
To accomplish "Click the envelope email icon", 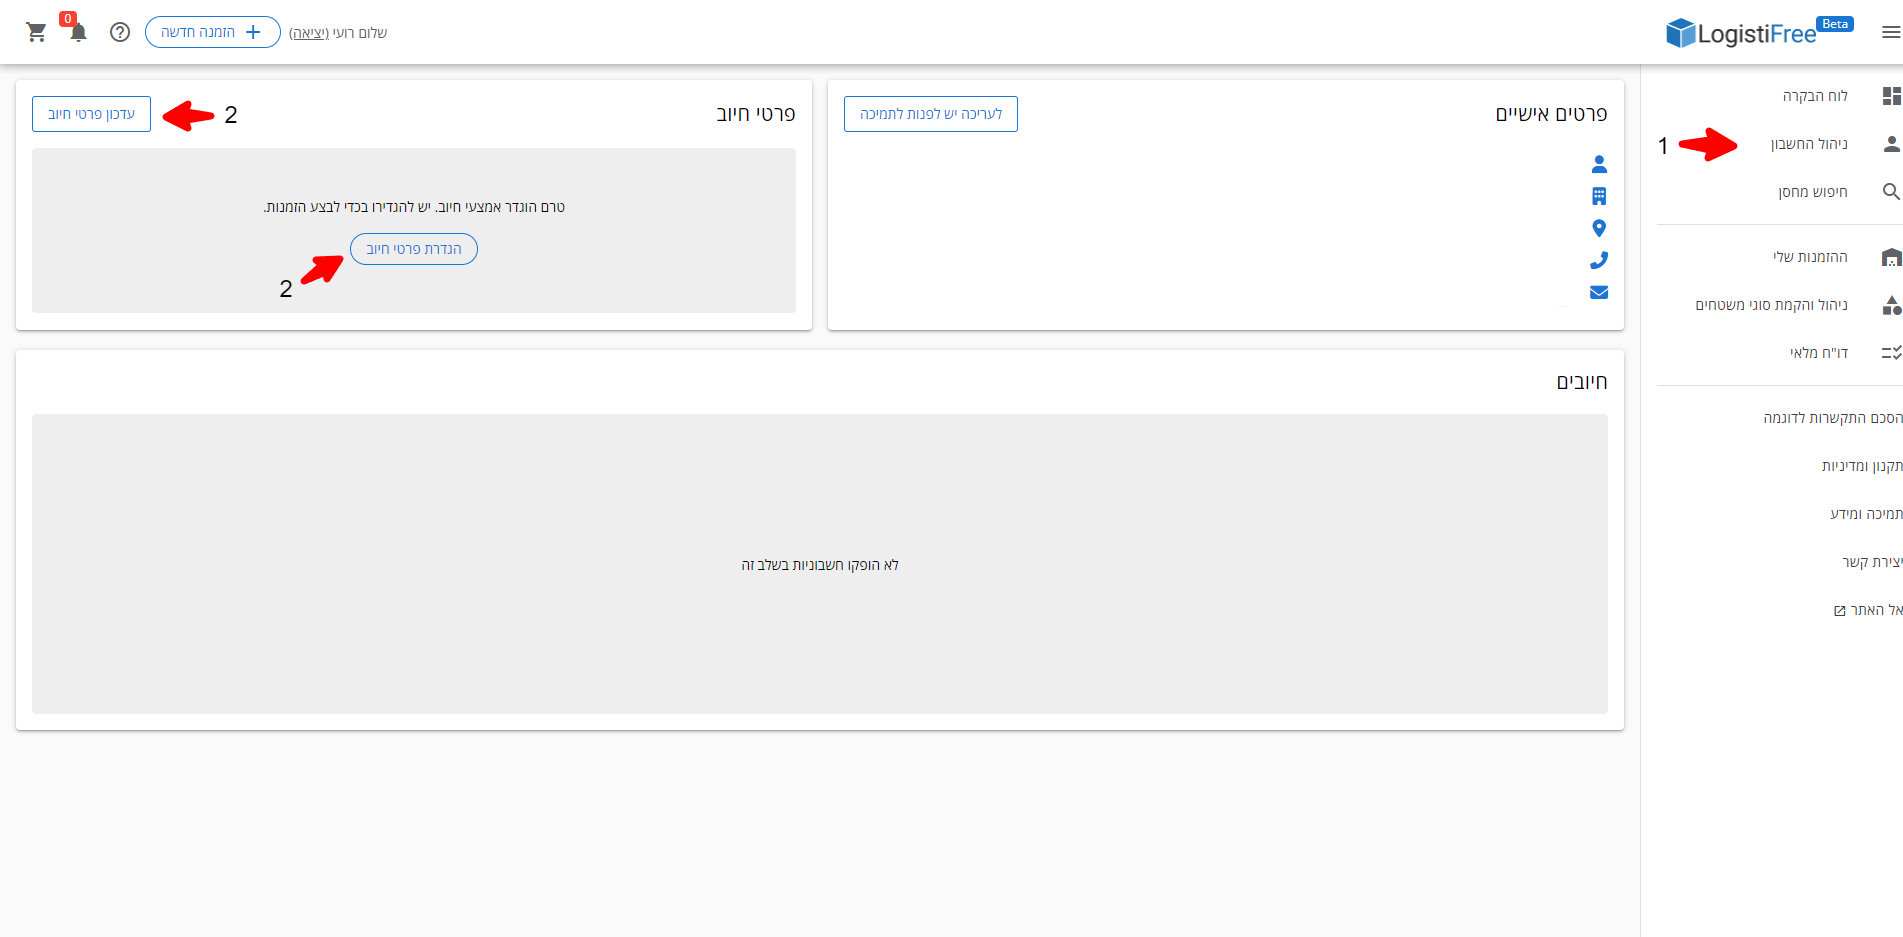I will tap(1598, 292).
